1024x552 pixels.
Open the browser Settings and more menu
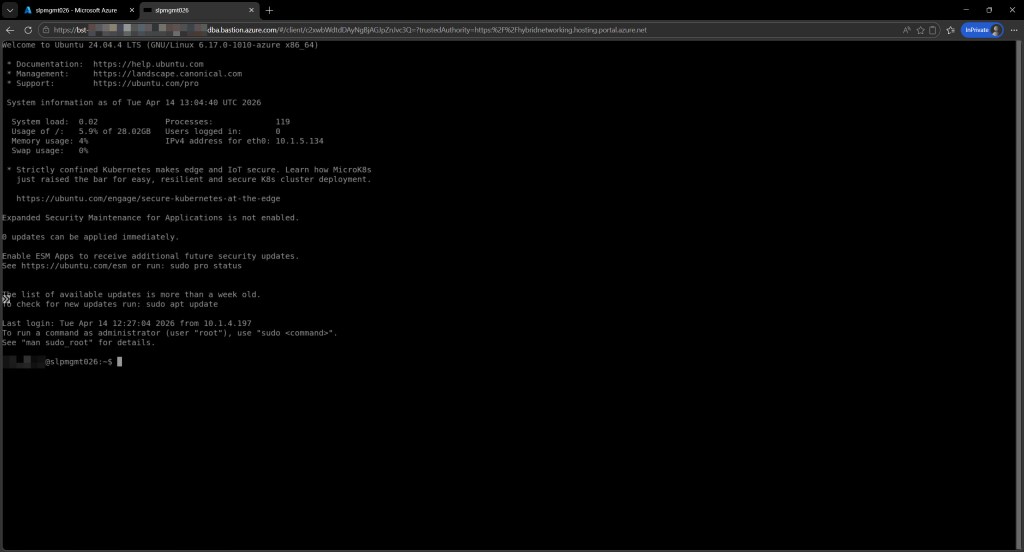click(x=1013, y=30)
